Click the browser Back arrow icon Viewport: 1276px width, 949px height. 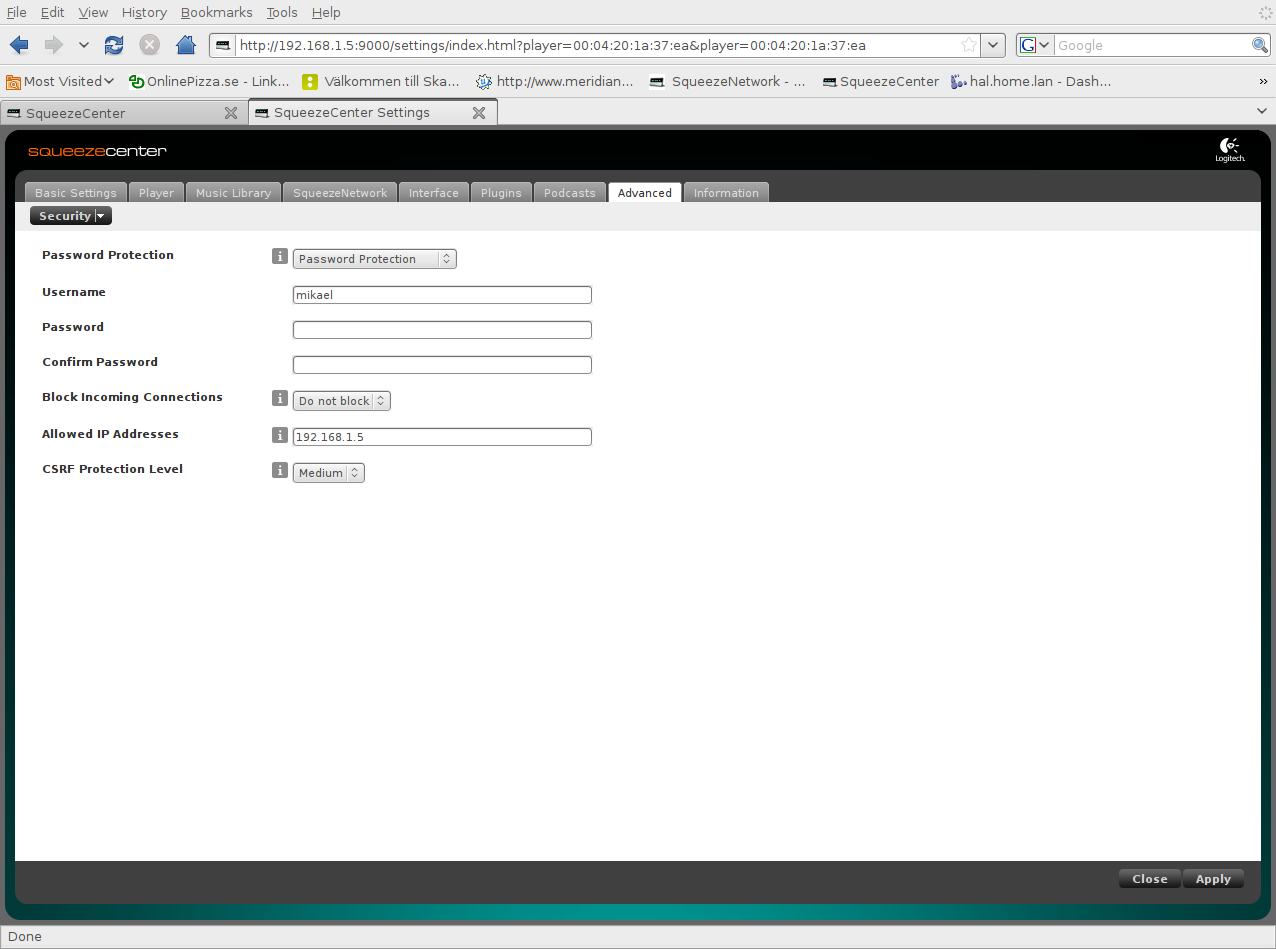20,45
